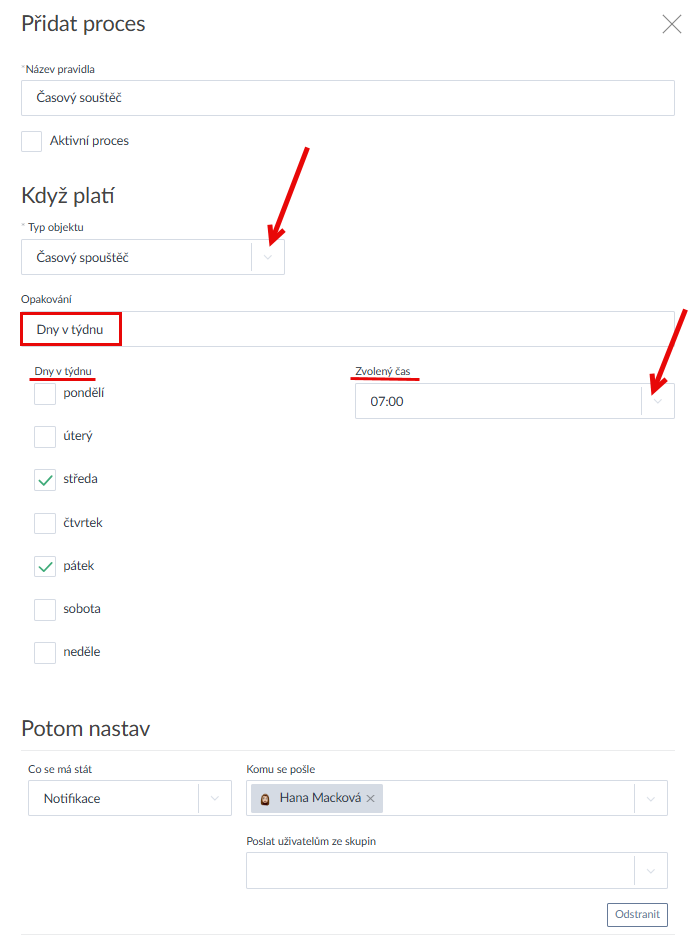Uncheck the středa checkbox
The width and height of the screenshot is (694, 947).
pyautogui.click(x=45, y=480)
